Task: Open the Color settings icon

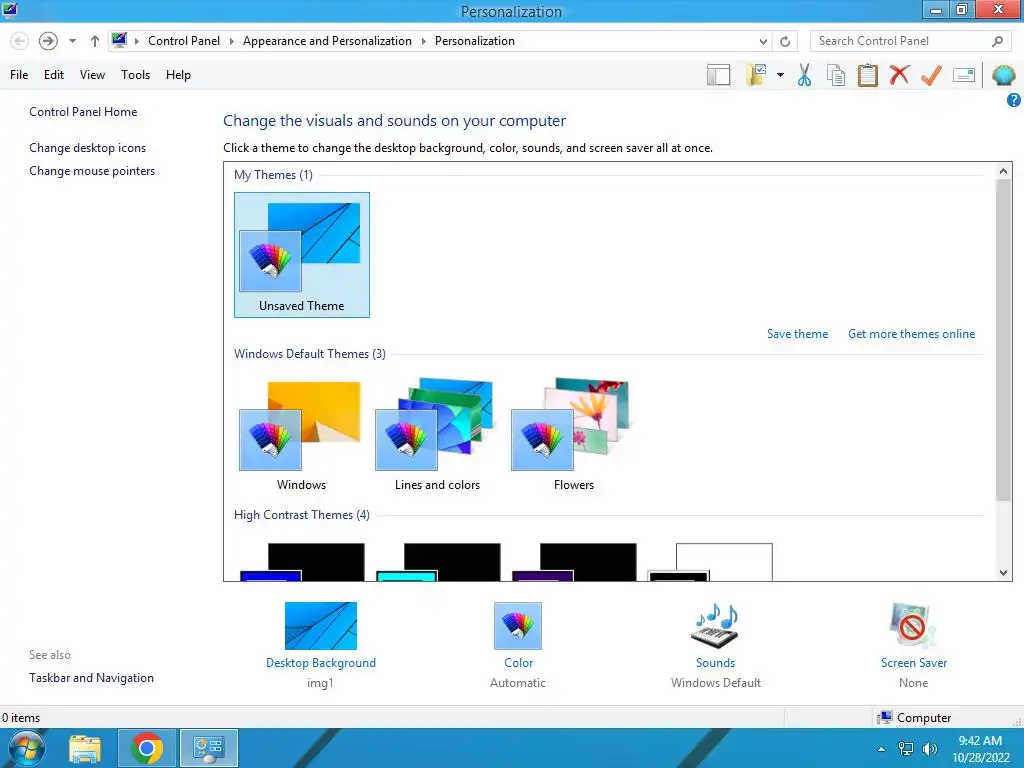Action: (x=518, y=626)
